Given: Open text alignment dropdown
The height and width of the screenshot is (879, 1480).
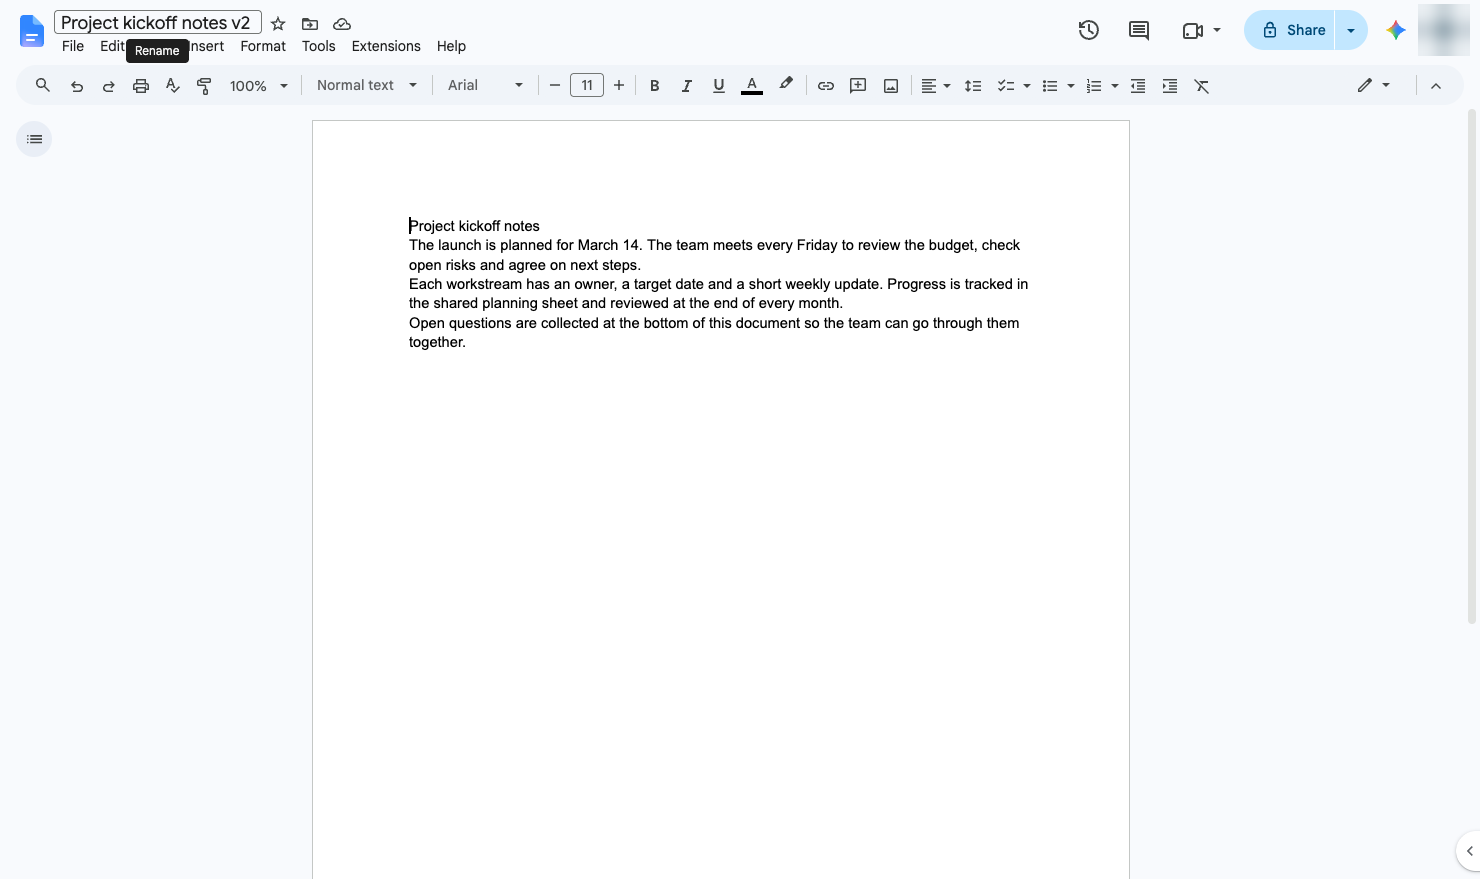Looking at the screenshot, I should (935, 86).
